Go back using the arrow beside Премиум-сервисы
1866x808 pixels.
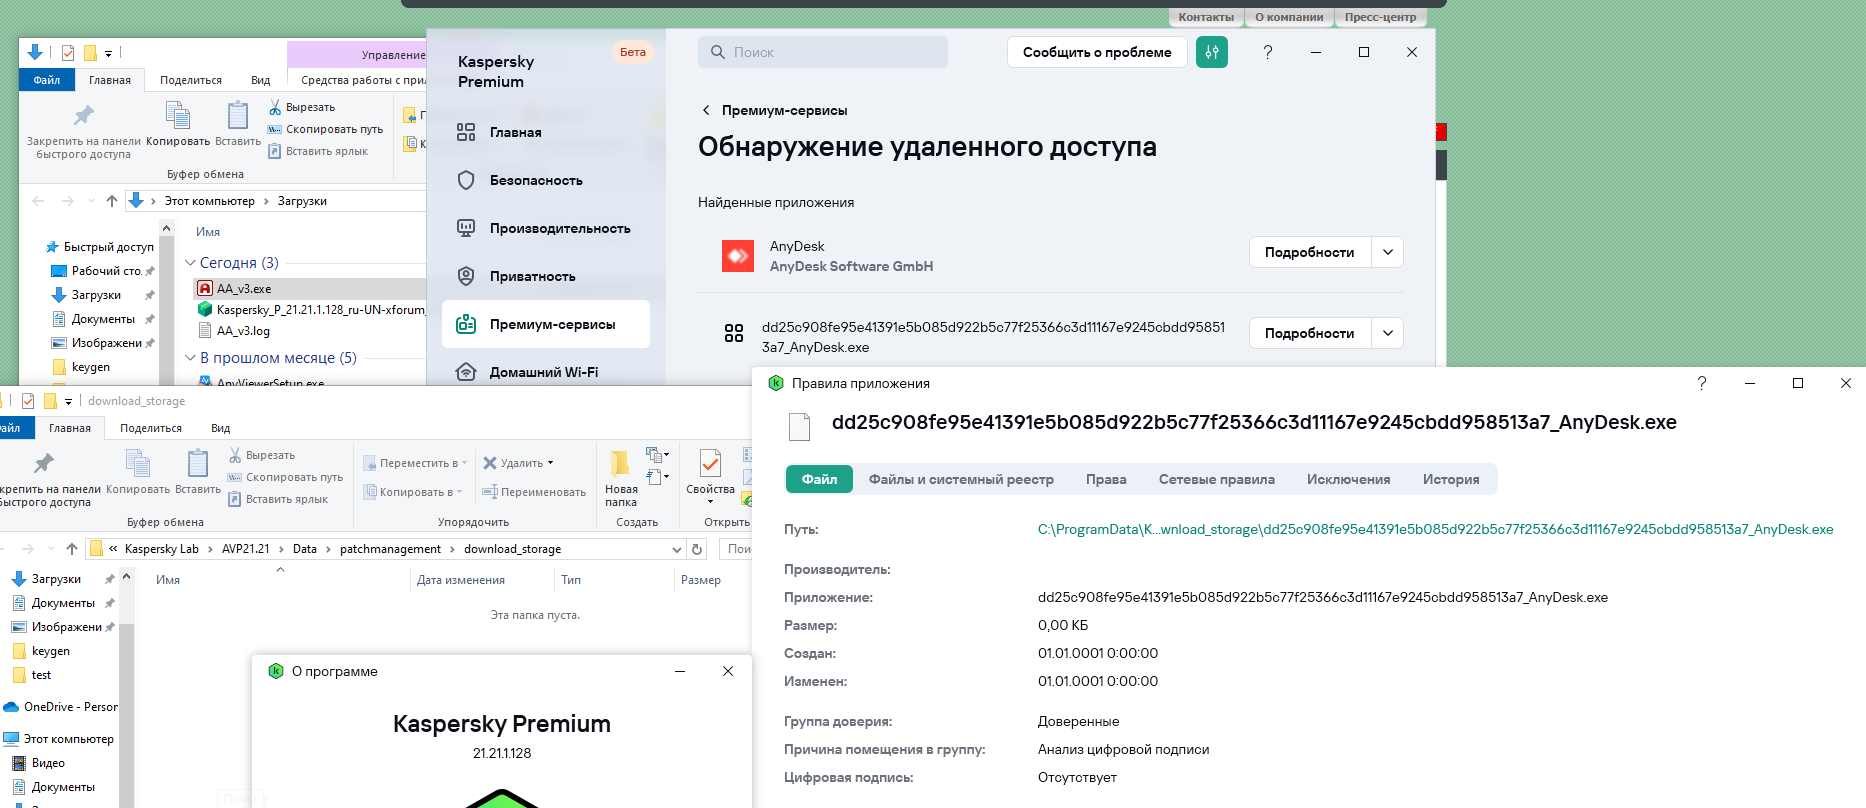point(706,110)
